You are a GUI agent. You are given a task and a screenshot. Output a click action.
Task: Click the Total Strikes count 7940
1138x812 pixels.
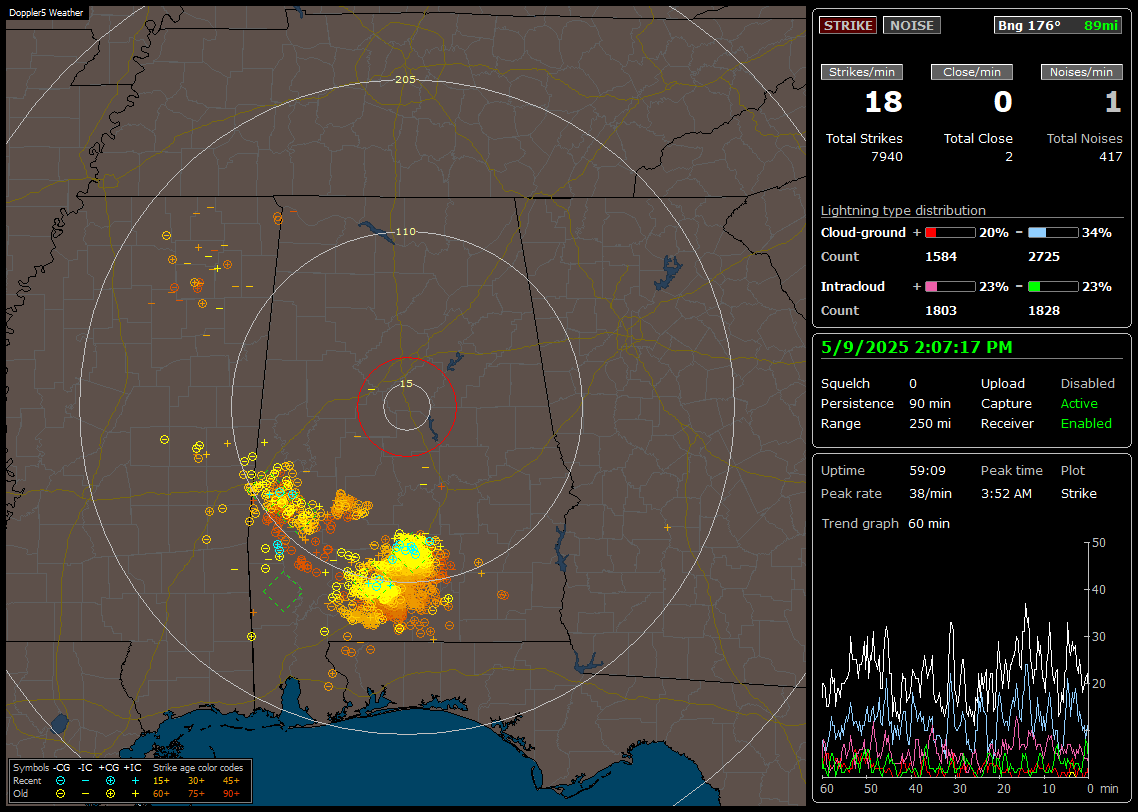pos(887,157)
